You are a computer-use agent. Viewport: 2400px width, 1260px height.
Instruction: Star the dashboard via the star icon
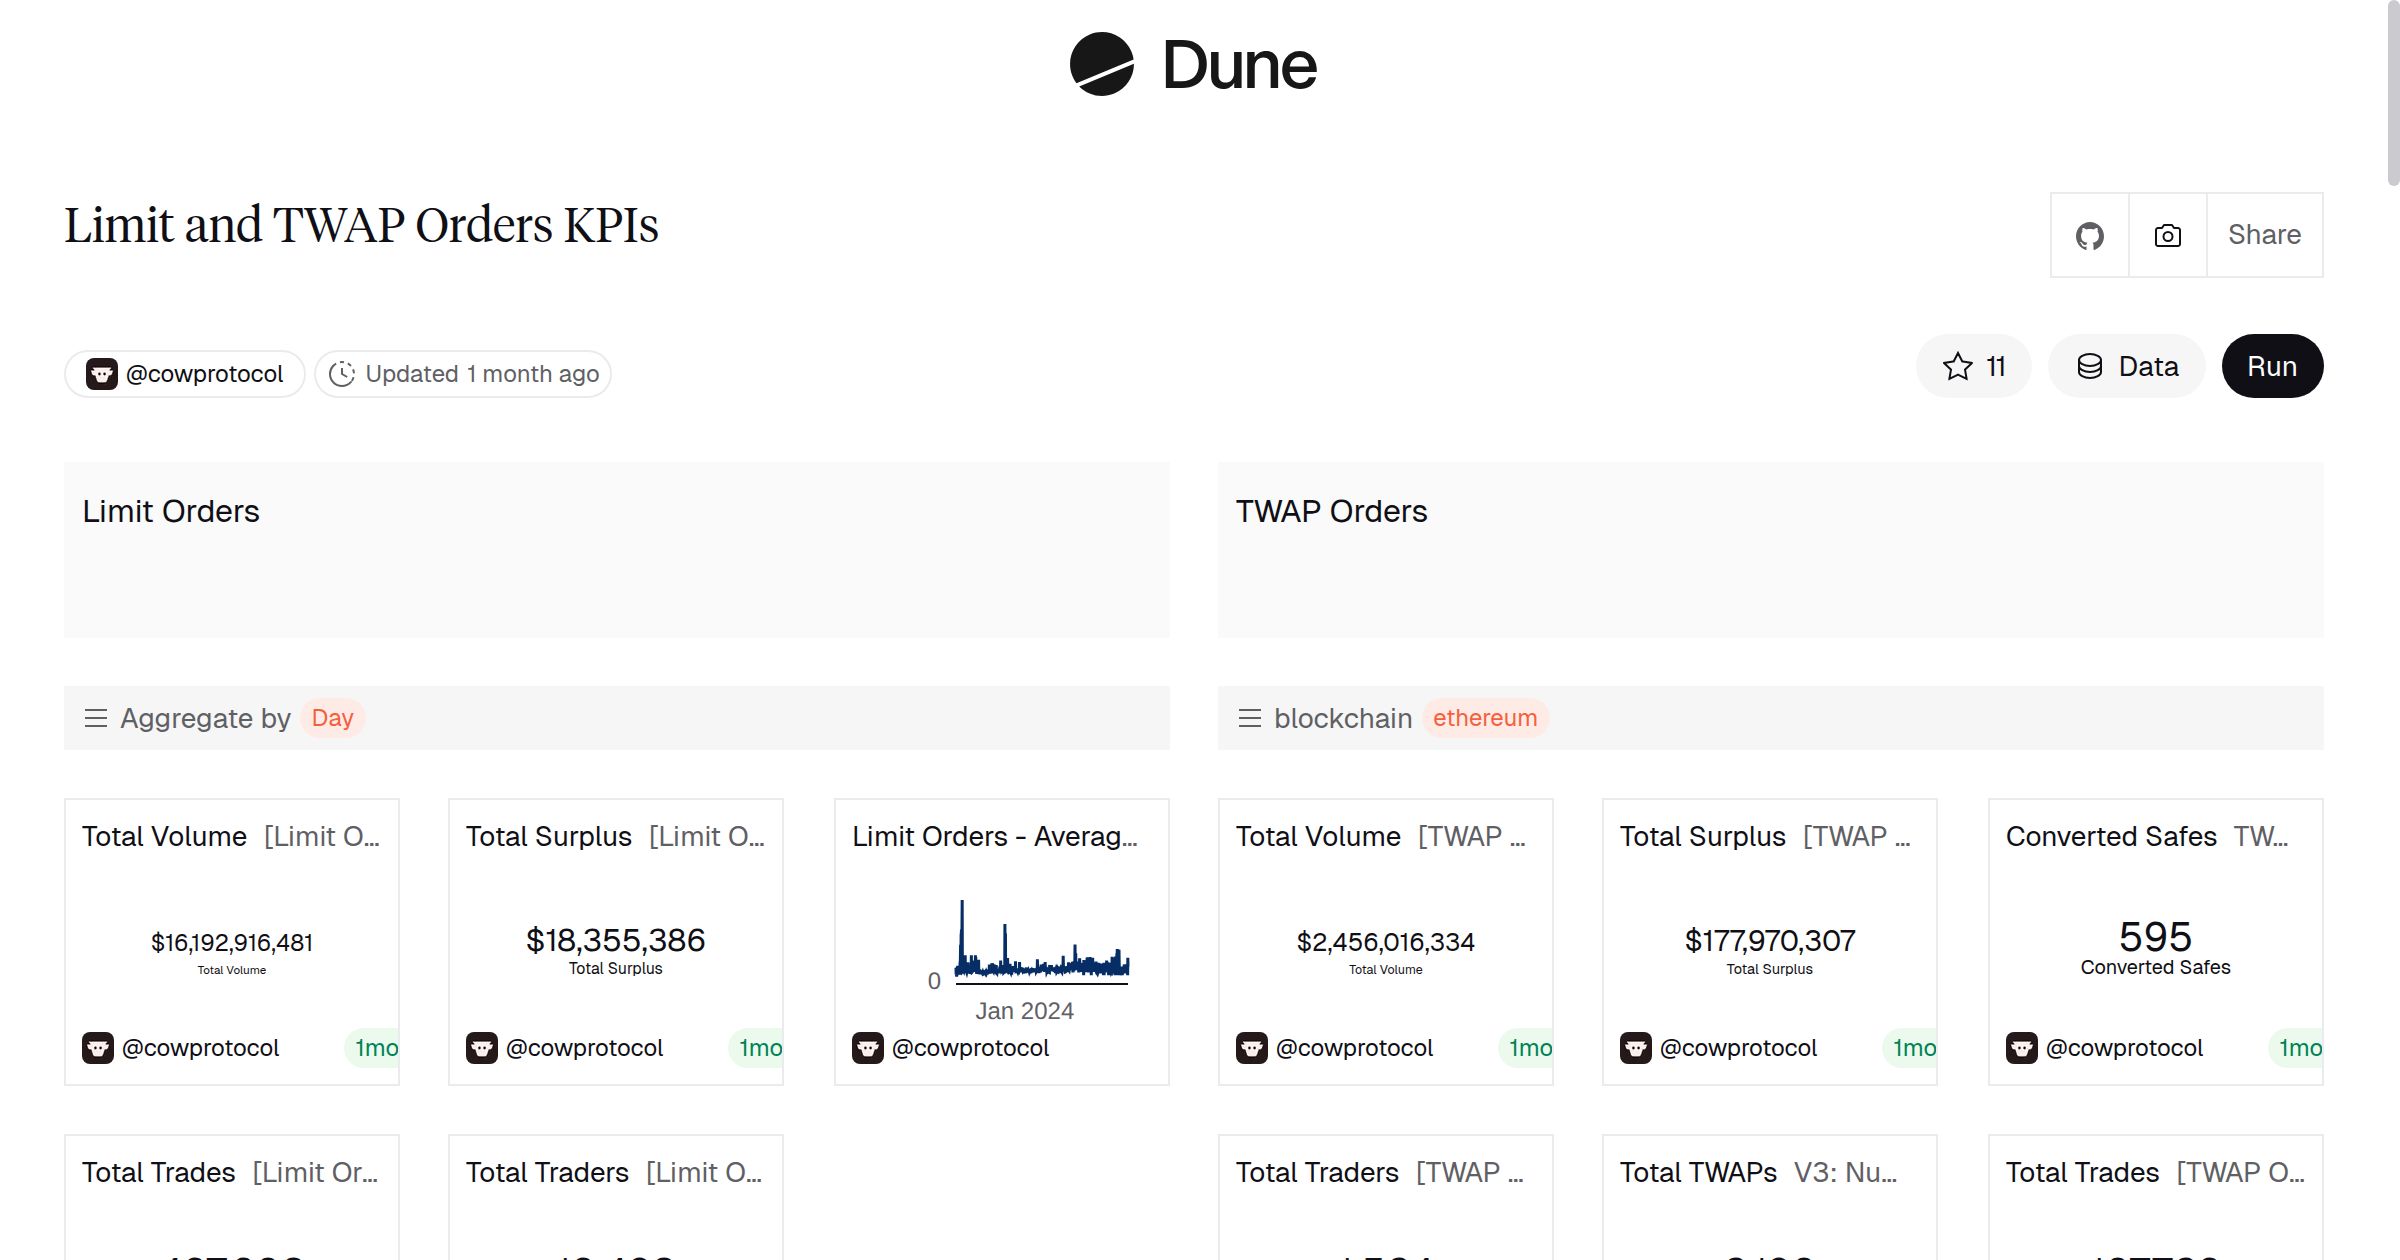point(1956,366)
